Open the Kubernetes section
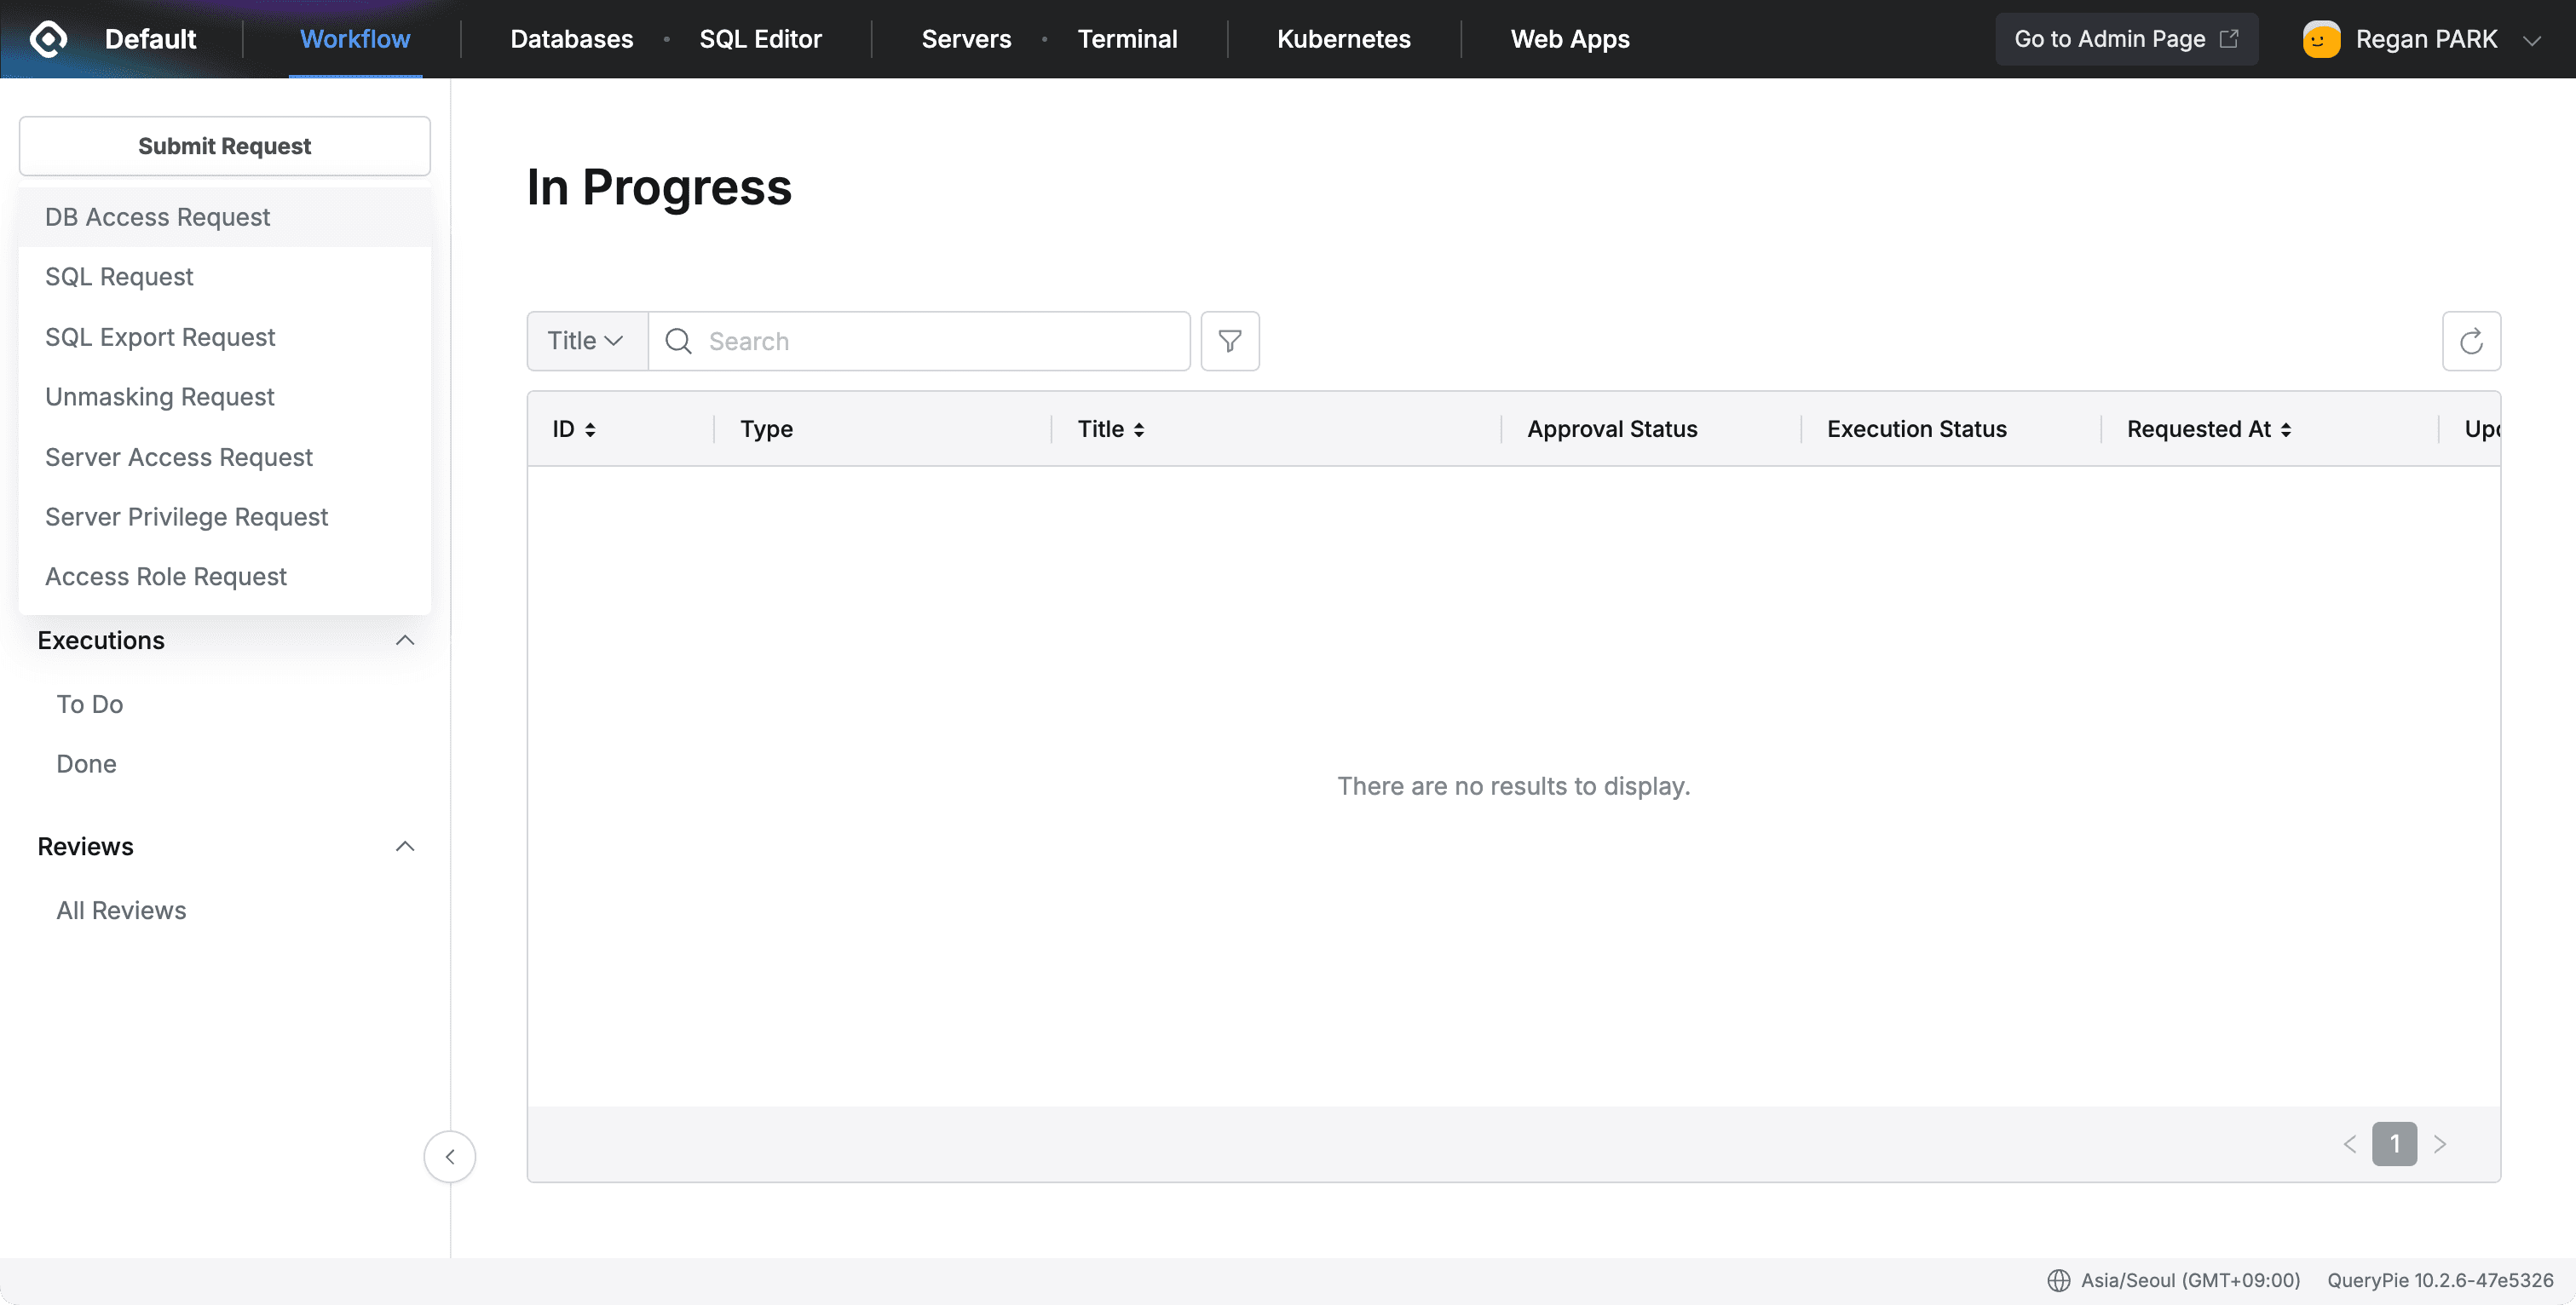Image resolution: width=2576 pixels, height=1305 pixels. click(1343, 38)
